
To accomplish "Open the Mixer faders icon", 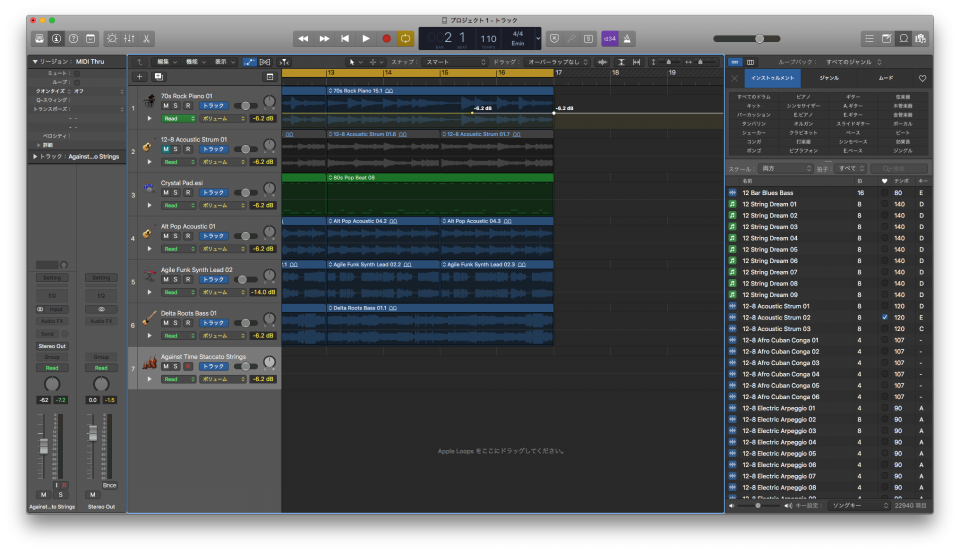I will 129,39.
